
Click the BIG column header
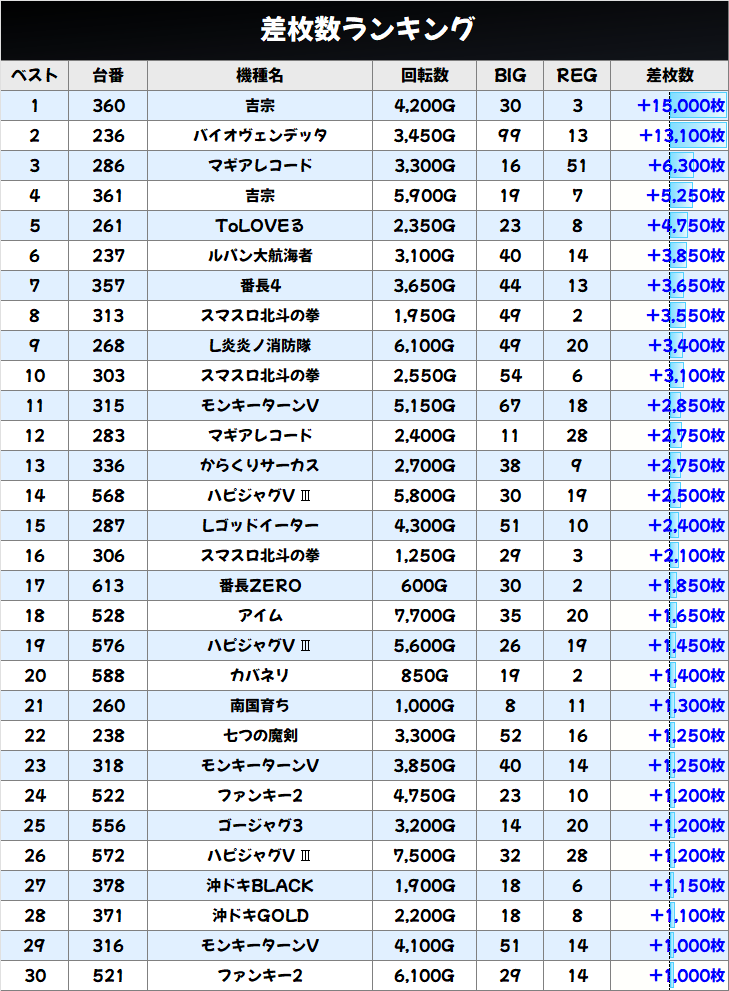click(510, 76)
